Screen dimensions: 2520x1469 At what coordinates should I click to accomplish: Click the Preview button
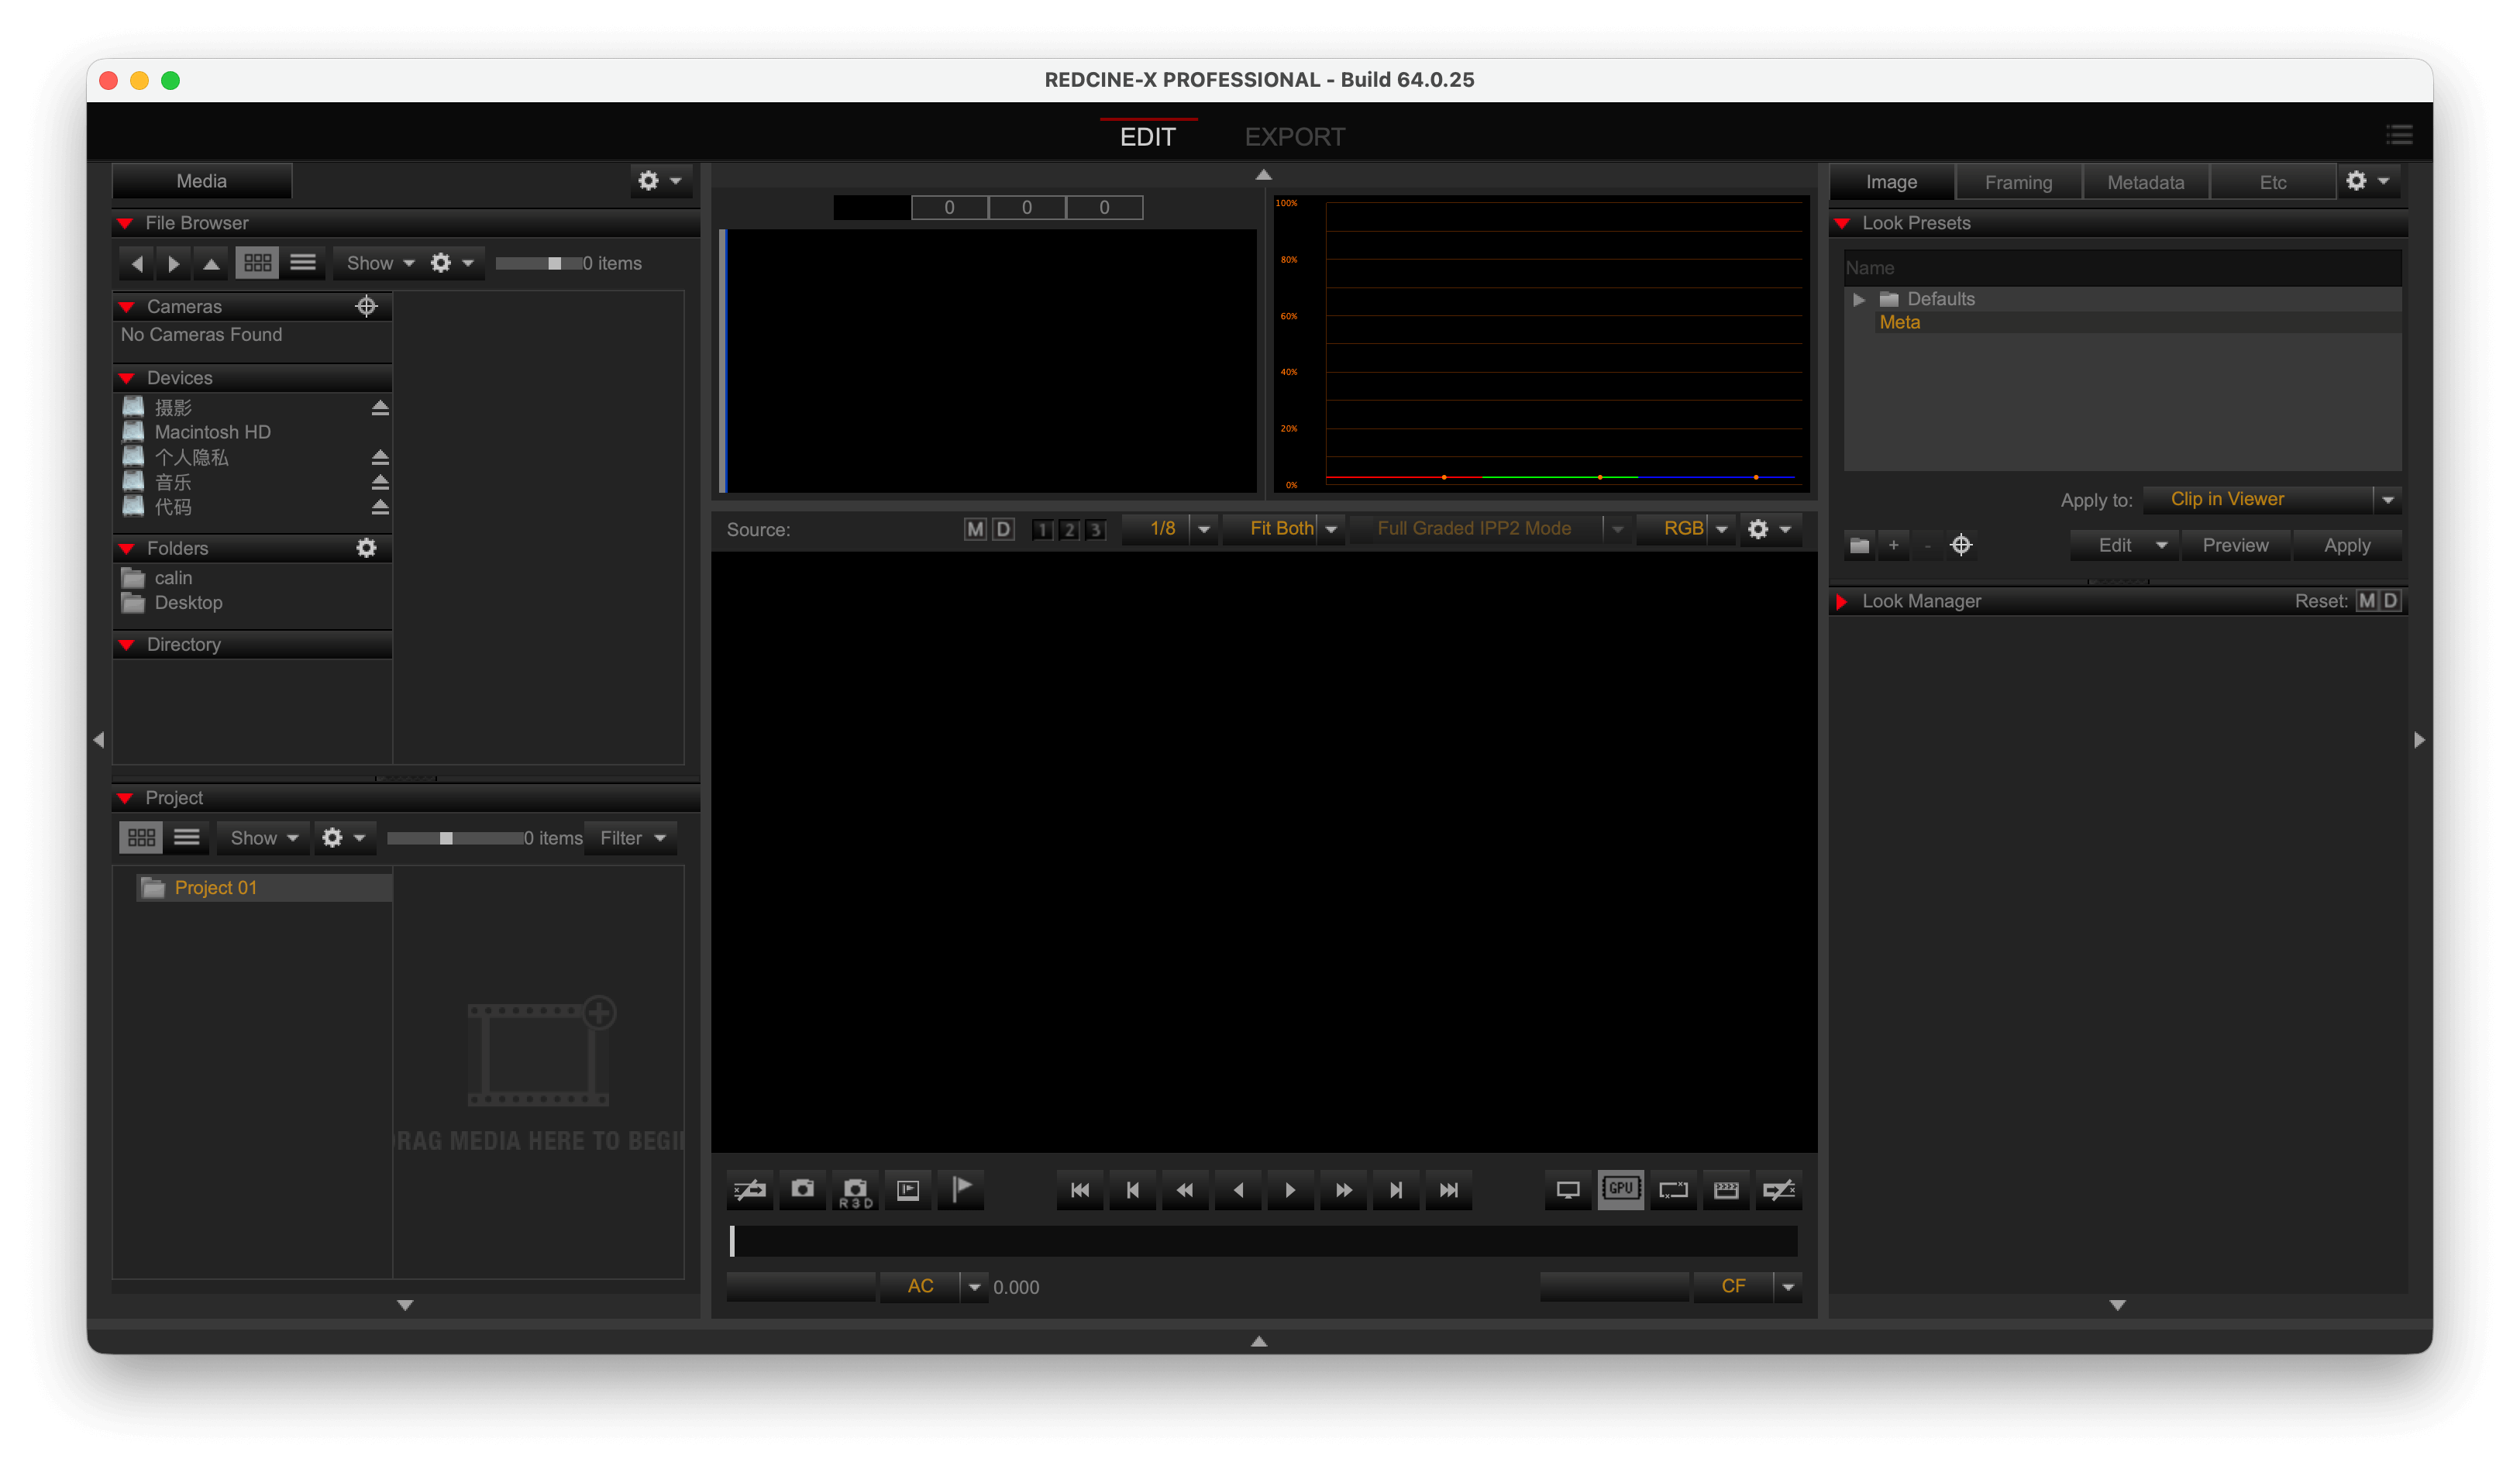(x=2235, y=545)
